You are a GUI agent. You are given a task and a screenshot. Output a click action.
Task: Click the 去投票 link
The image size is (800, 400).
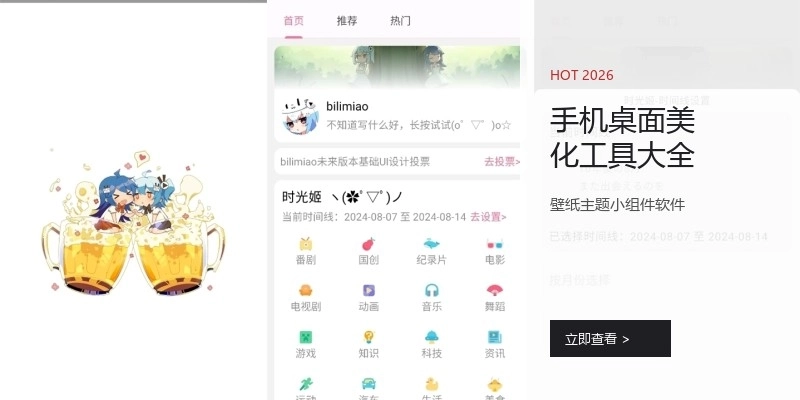pos(502,162)
